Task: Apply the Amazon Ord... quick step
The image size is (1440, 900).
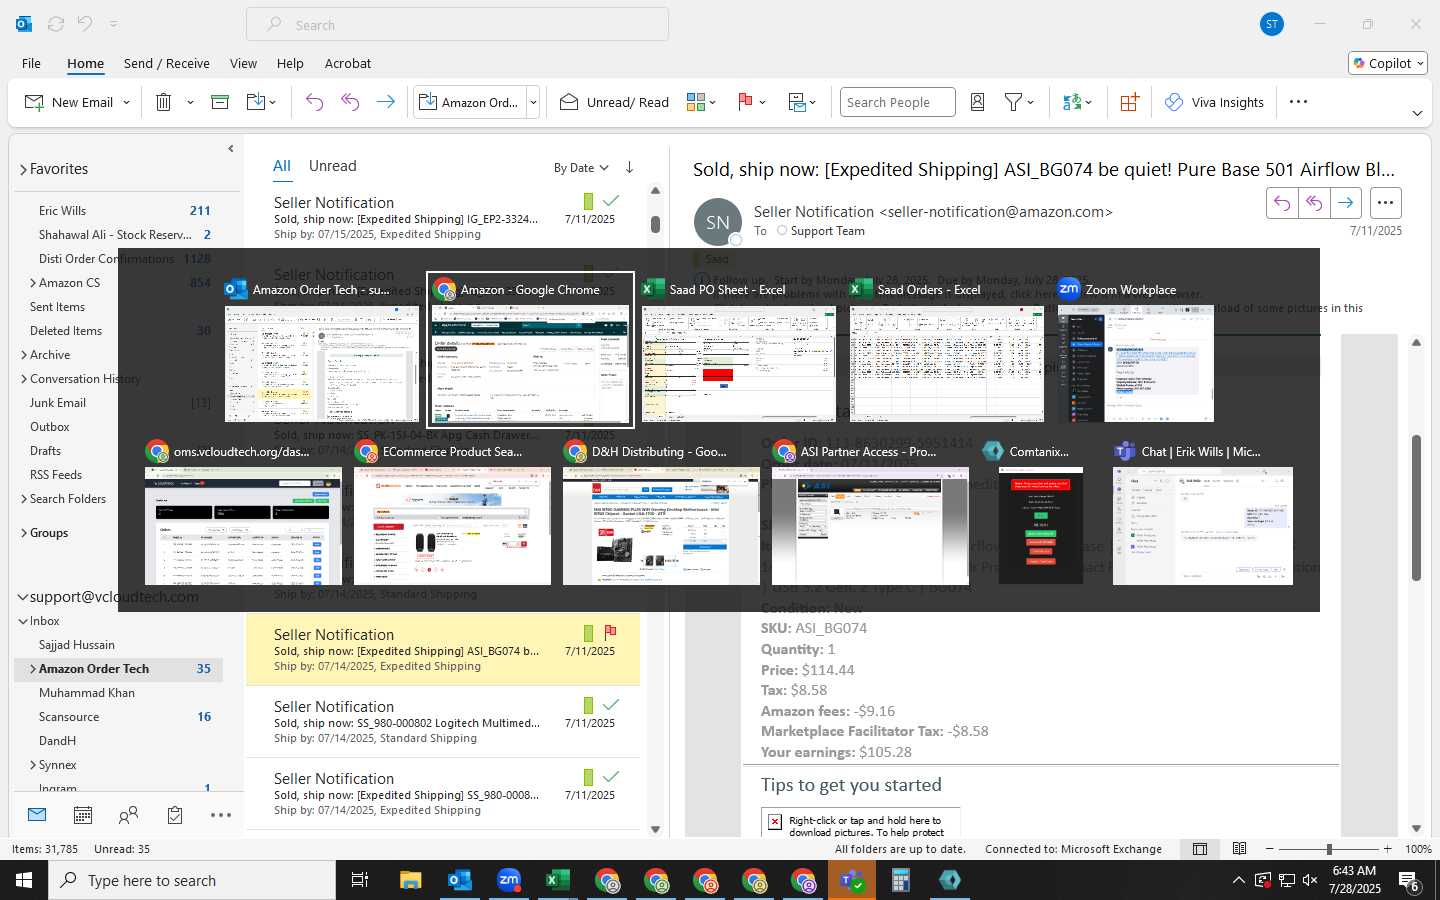Action: tap(469, 102)
